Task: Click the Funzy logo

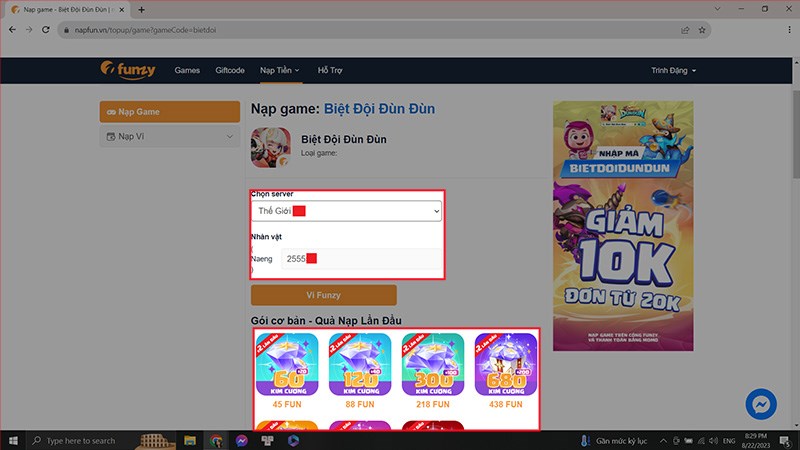Action: [x=128, y=70]
